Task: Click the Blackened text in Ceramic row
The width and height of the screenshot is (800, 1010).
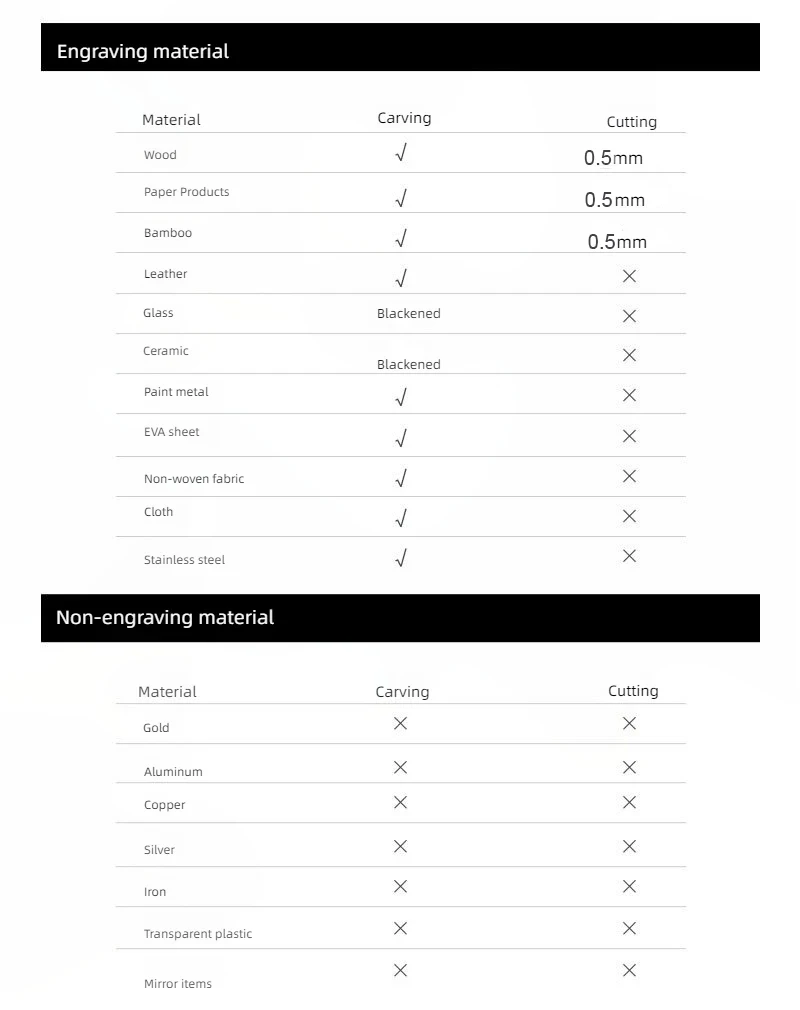Action: (408, 365)
